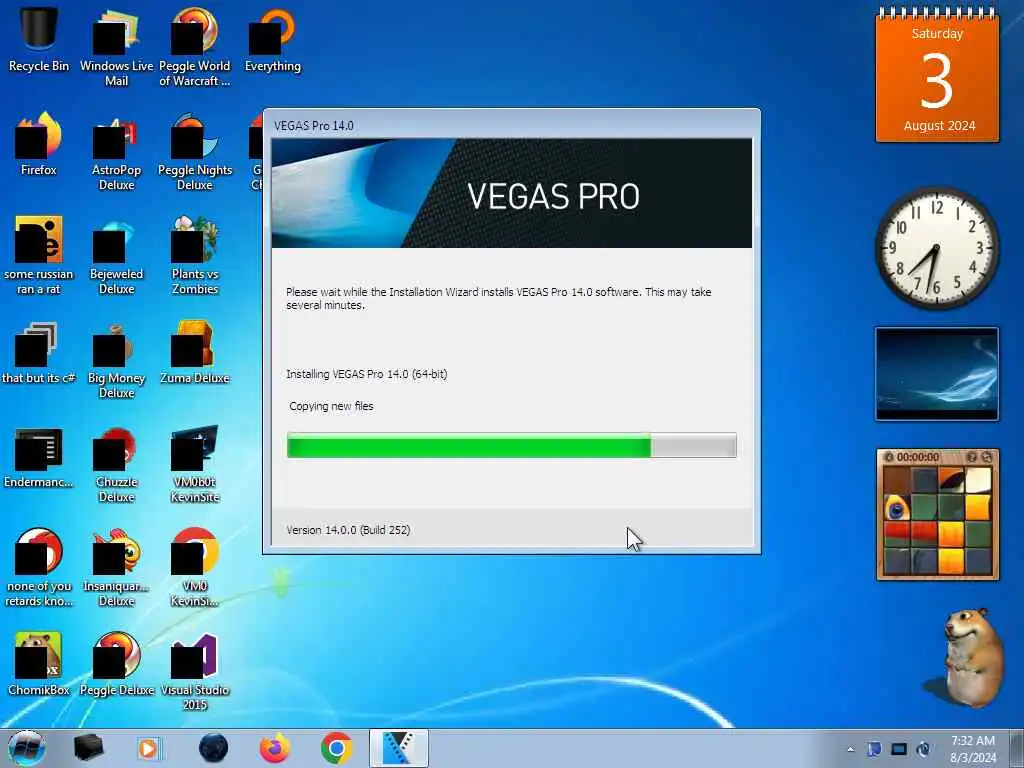
Task: Select the Peggle World of Warcraft icon
Action: tap(195, 46)
